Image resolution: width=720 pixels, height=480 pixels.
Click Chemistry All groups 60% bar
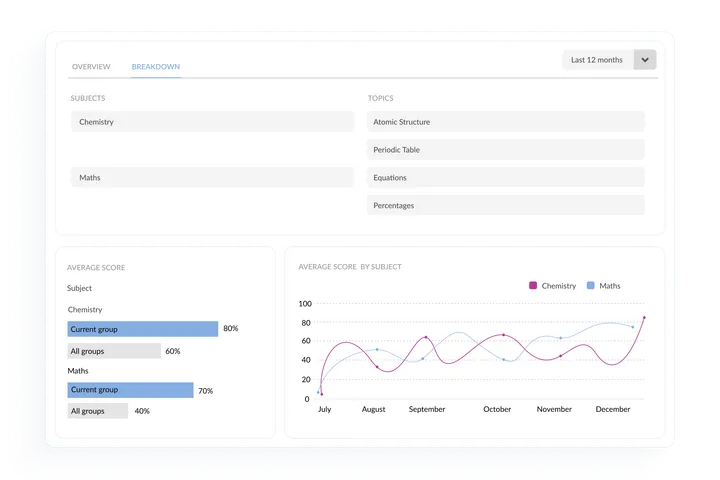click(114, 351)
